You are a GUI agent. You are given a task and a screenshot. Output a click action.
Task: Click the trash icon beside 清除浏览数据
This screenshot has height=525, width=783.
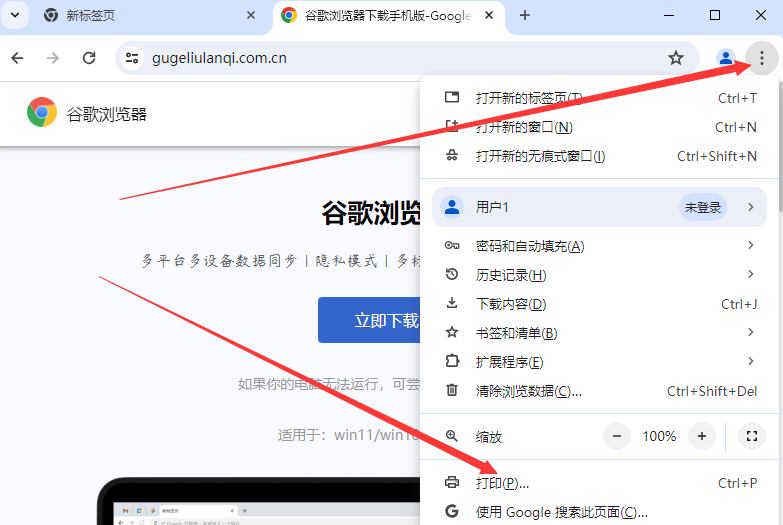452,390
